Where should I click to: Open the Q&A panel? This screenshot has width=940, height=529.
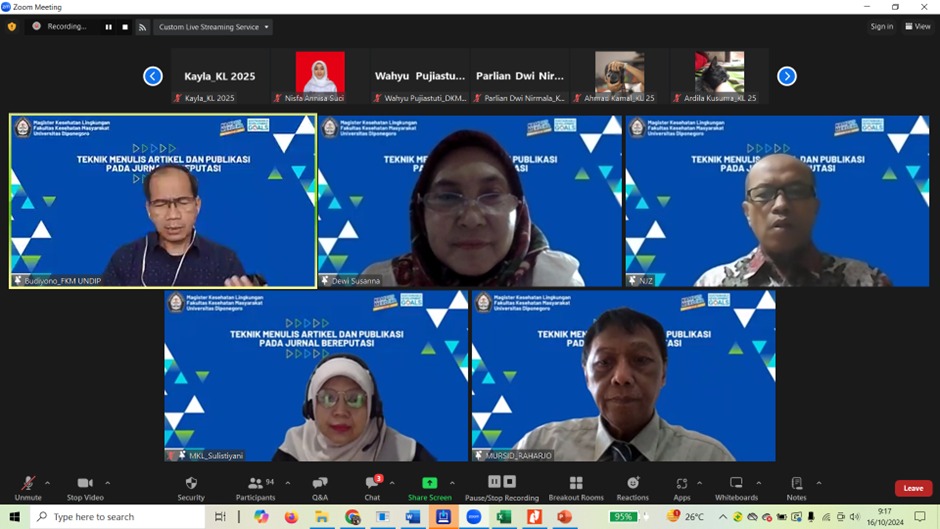click(x=320, y=484)
